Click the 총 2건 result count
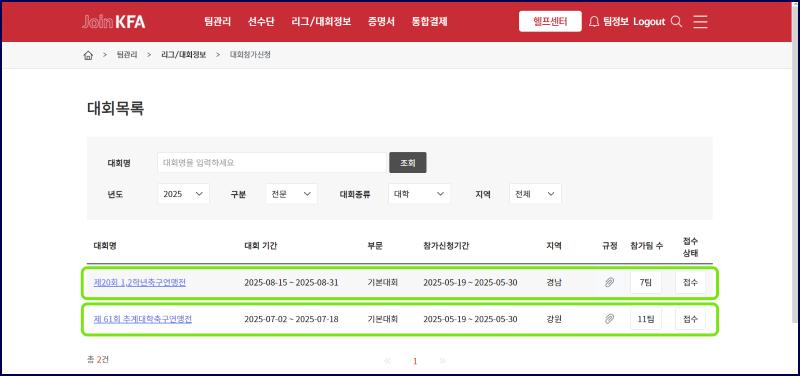This screenshot has height=376, width=800. click(98, 360)
